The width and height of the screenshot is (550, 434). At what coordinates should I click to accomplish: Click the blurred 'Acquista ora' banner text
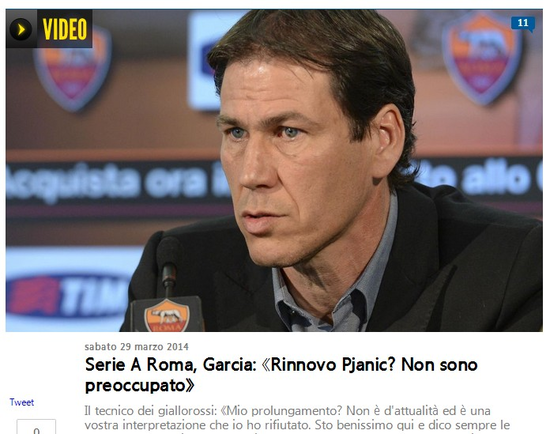[118, 181]
